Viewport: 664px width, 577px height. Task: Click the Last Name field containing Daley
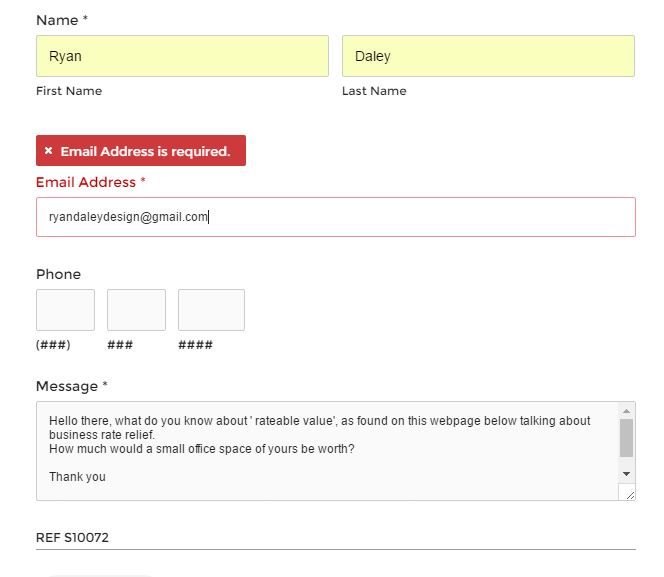point(488,56)
